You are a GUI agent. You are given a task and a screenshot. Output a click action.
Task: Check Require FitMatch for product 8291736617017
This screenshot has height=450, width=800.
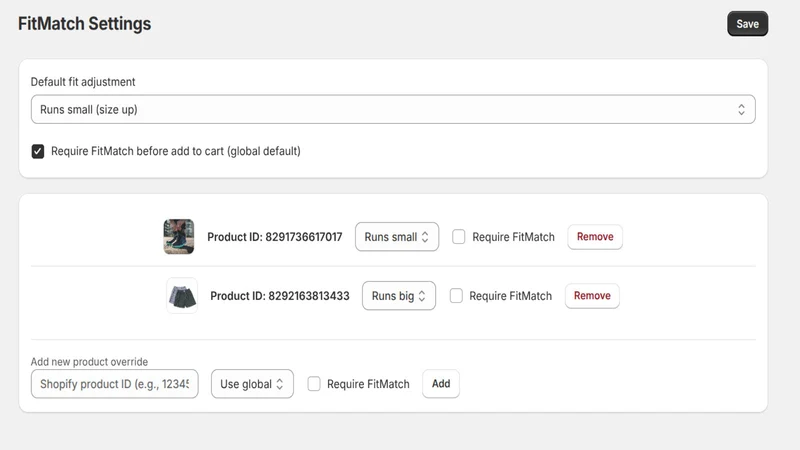click(458, 237)
